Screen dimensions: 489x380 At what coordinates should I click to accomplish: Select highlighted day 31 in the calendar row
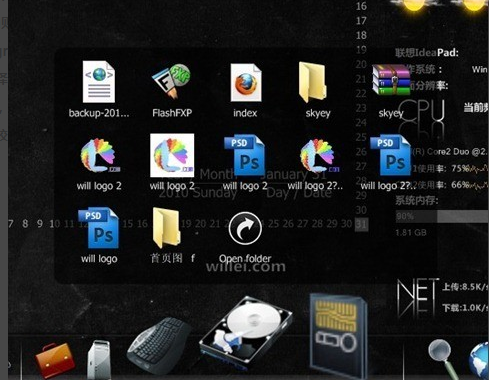361,224
